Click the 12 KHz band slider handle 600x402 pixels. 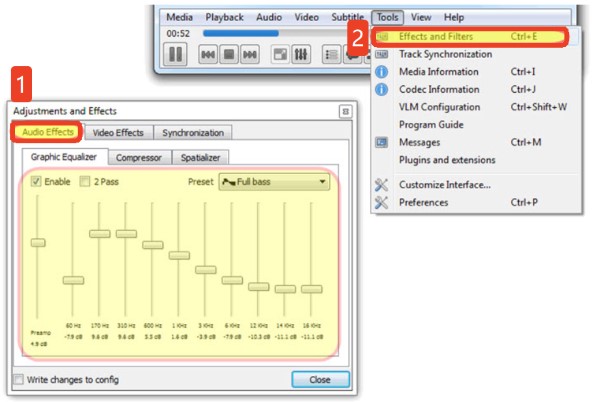[x=259, y=286]
